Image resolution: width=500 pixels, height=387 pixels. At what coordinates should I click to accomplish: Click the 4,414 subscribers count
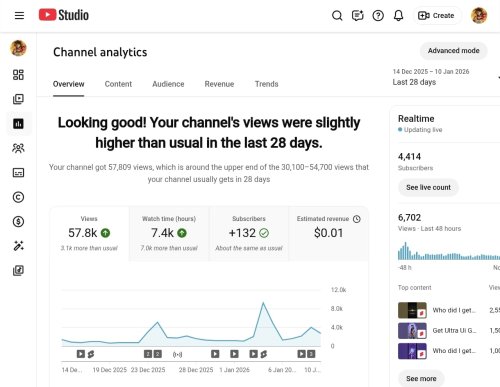coord(409,156)
